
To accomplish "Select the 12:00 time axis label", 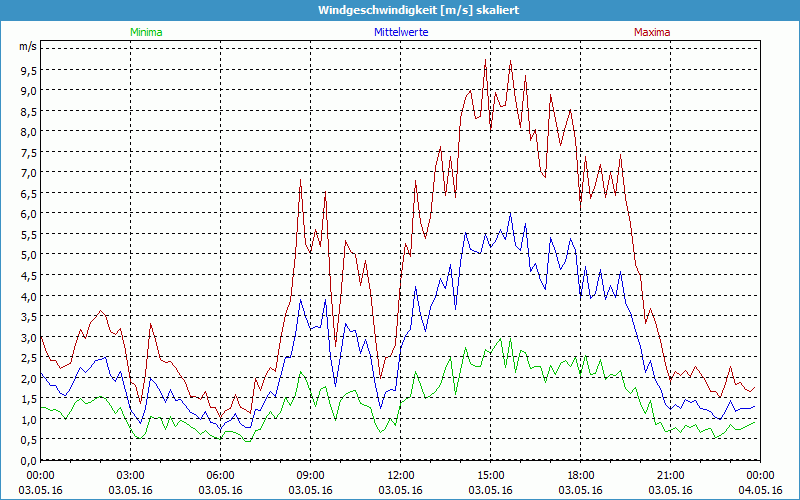I will pyautogui.click(x=401, y=475).
